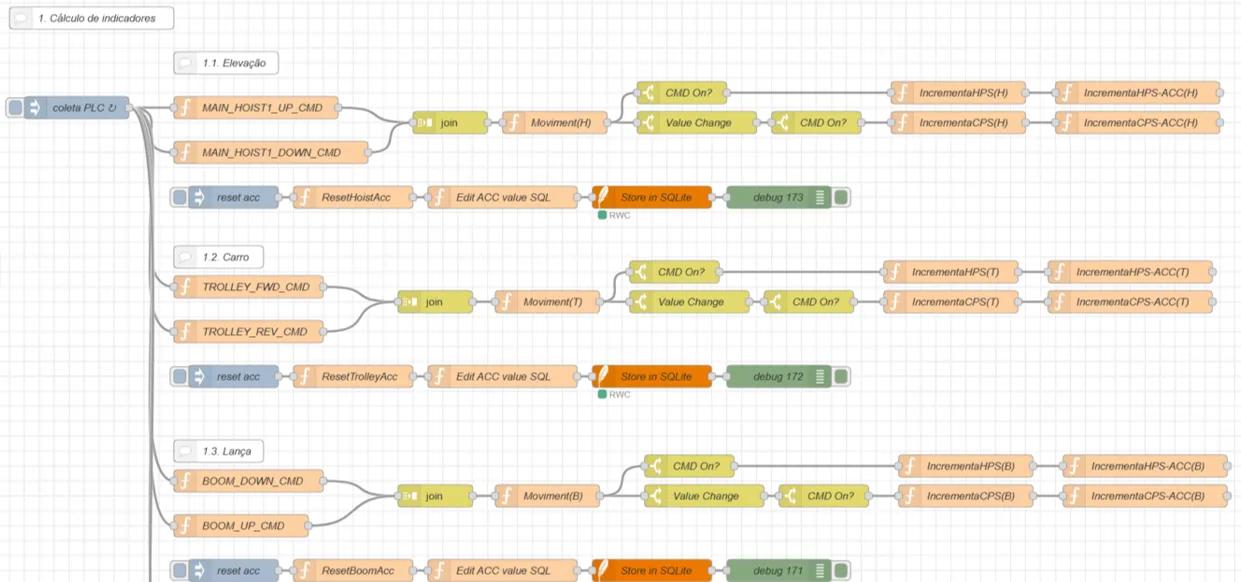Select the Store in SQLite node in the Trolley row
The height and width of the screenshot is (582, 1241).
coord(652,377)
